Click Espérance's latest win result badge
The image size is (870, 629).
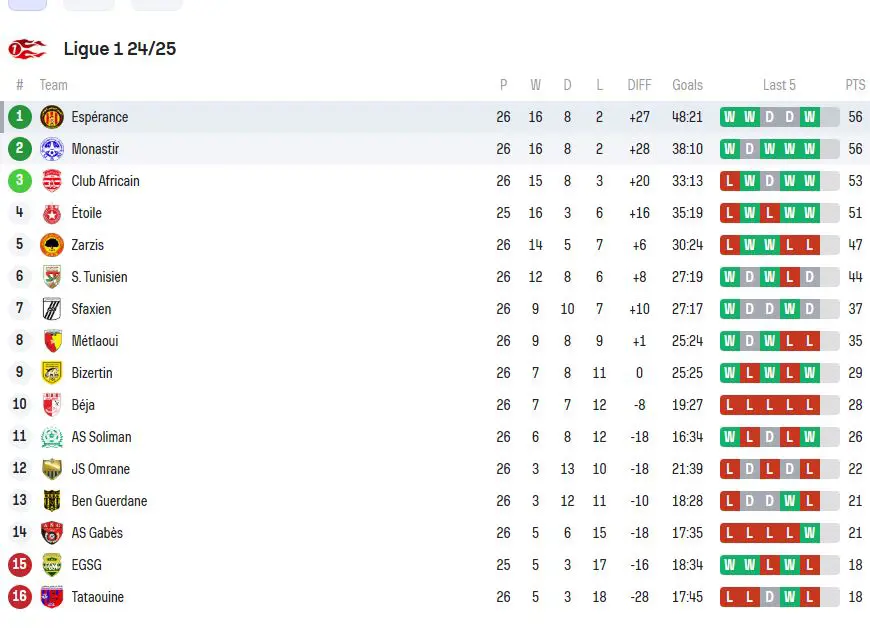[810, 117]
